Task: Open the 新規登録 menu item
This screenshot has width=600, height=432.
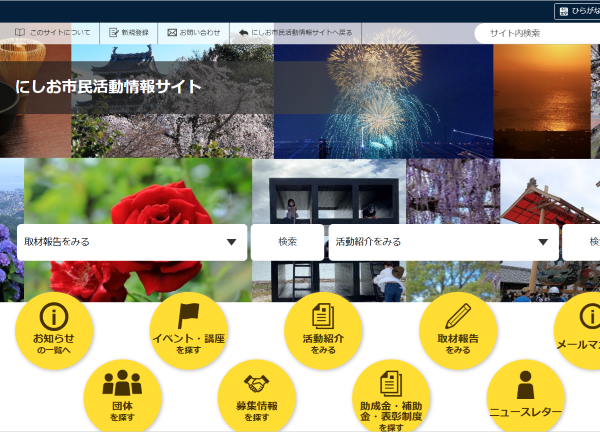Action: pos(129,33)
